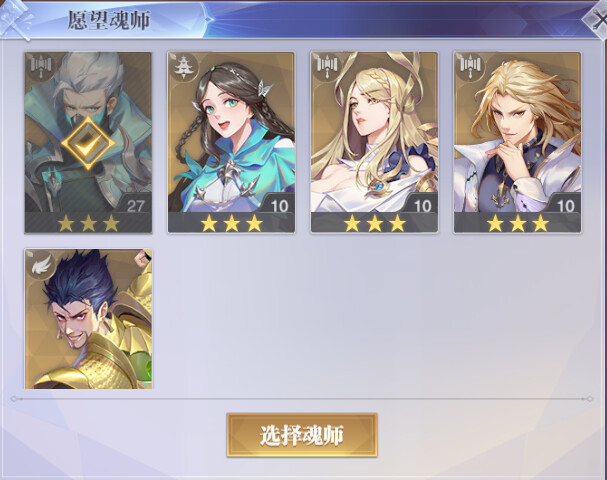Click the faction emblem on the blonde woman card
Viewport: 607px width, 480px height.
[x=328, y=67]
